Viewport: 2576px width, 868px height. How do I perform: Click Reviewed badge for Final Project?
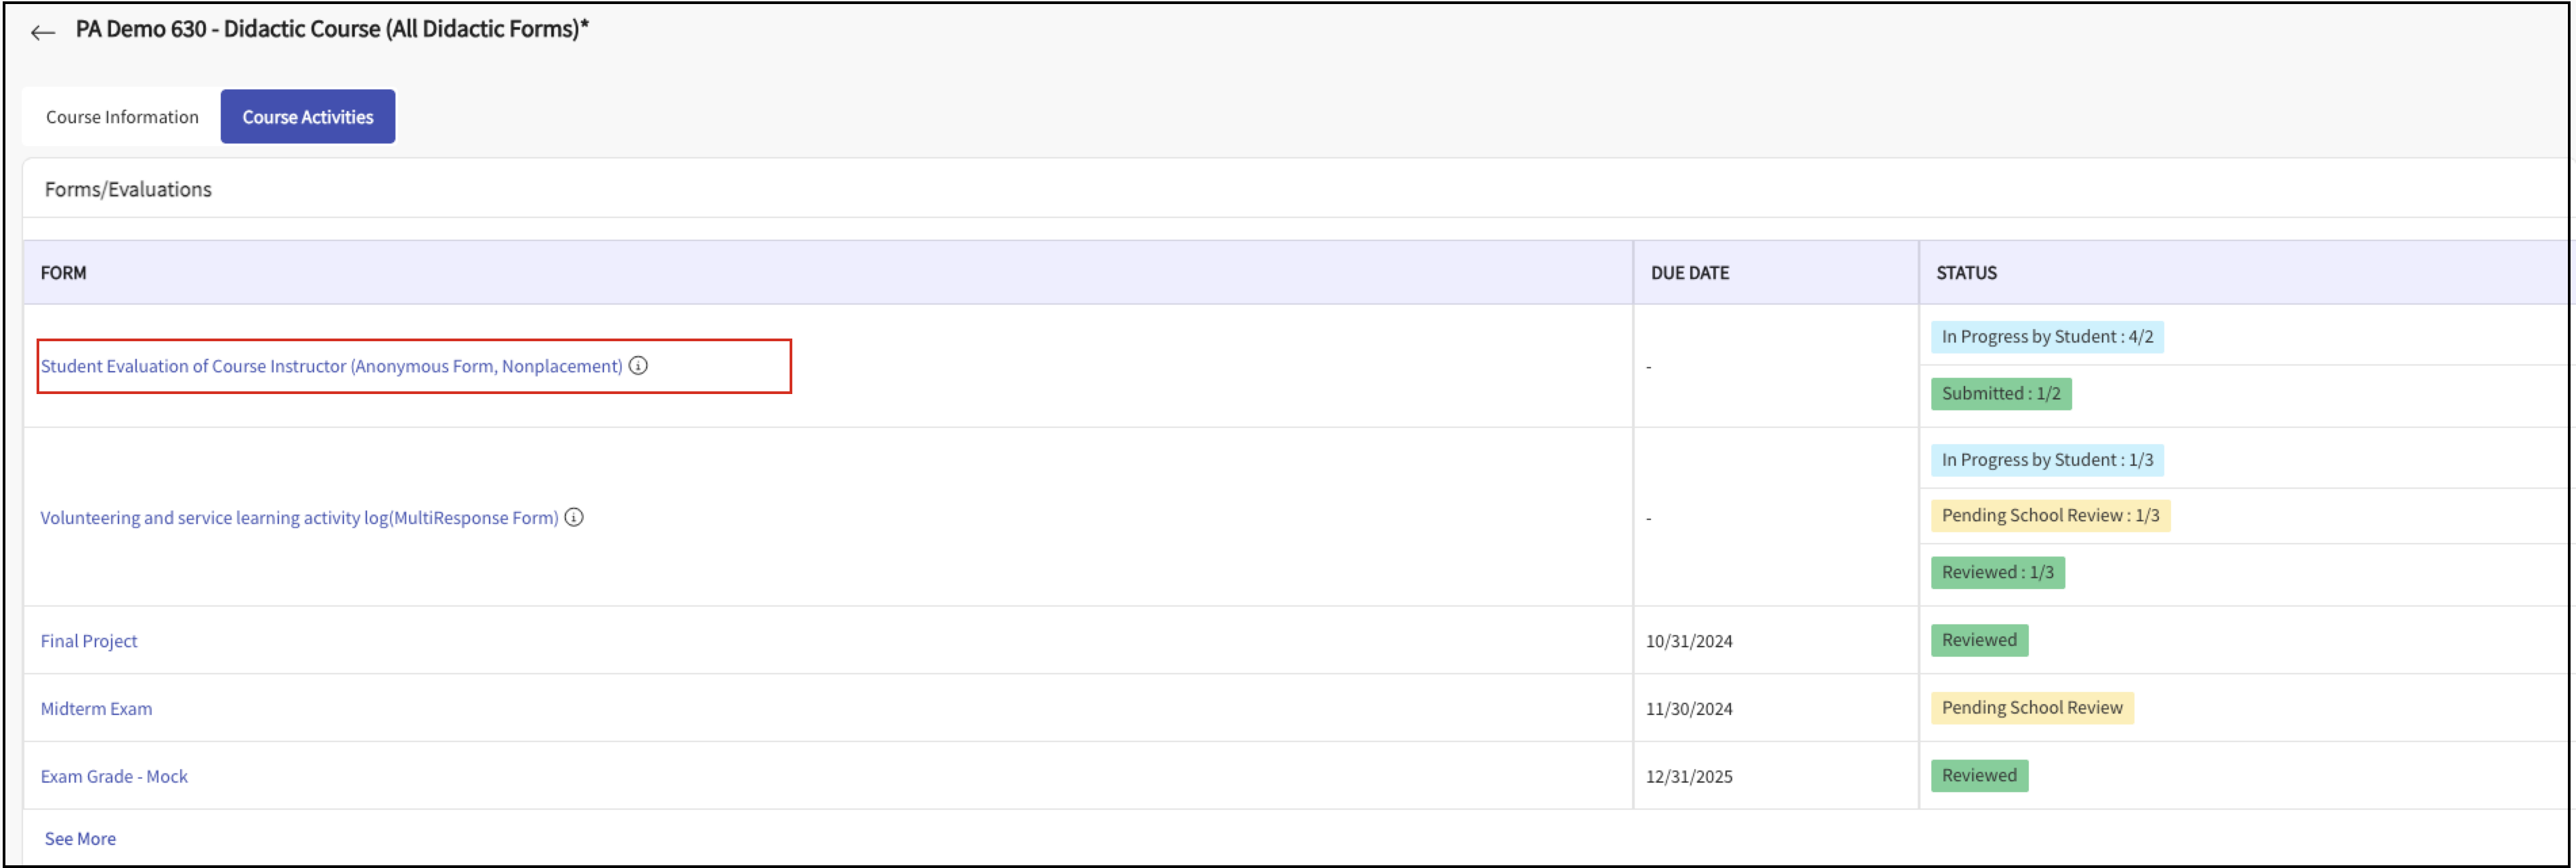pyautogui.click(x=1978, y=640)
